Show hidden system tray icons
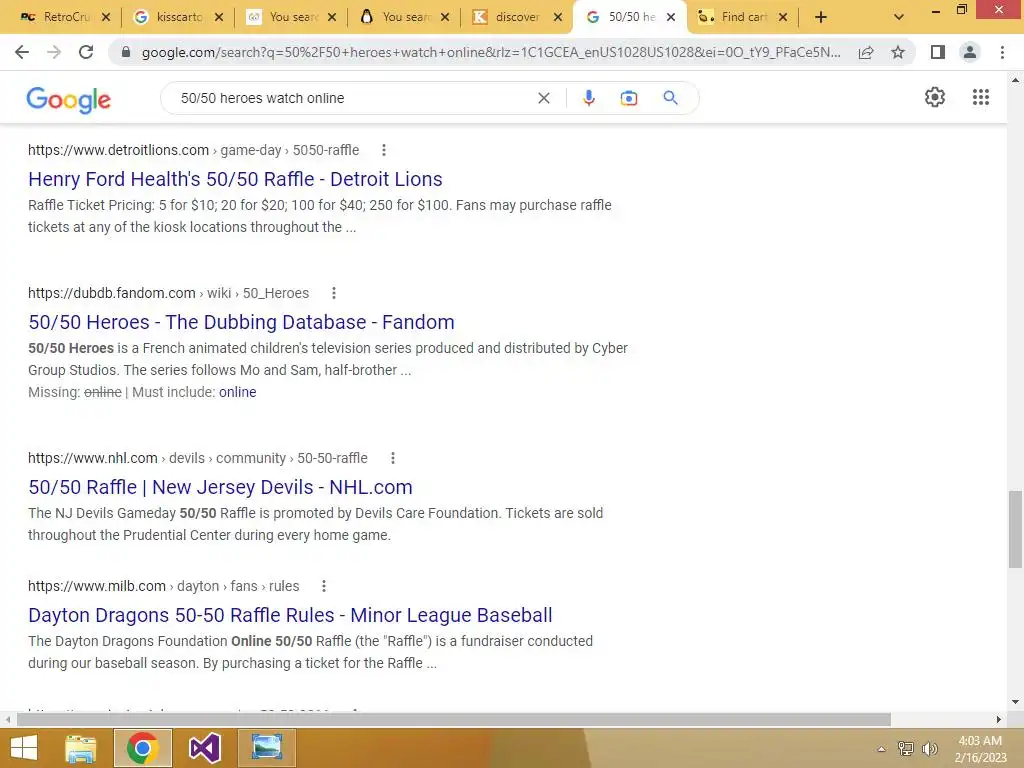 point(881,749)
